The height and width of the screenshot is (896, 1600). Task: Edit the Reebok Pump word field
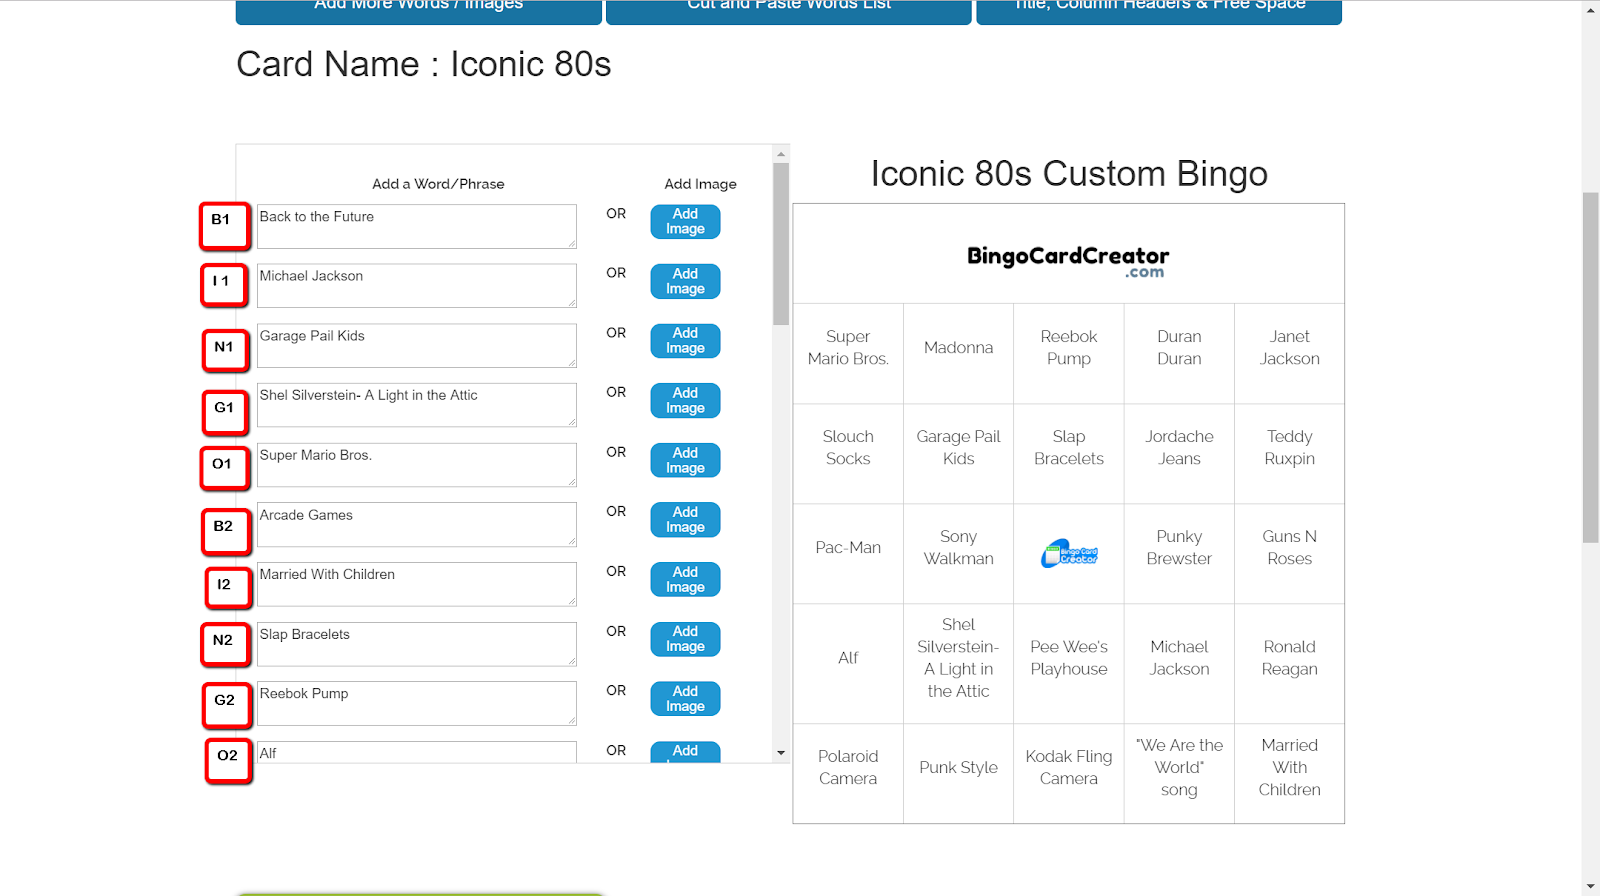(x=417, y=704)
